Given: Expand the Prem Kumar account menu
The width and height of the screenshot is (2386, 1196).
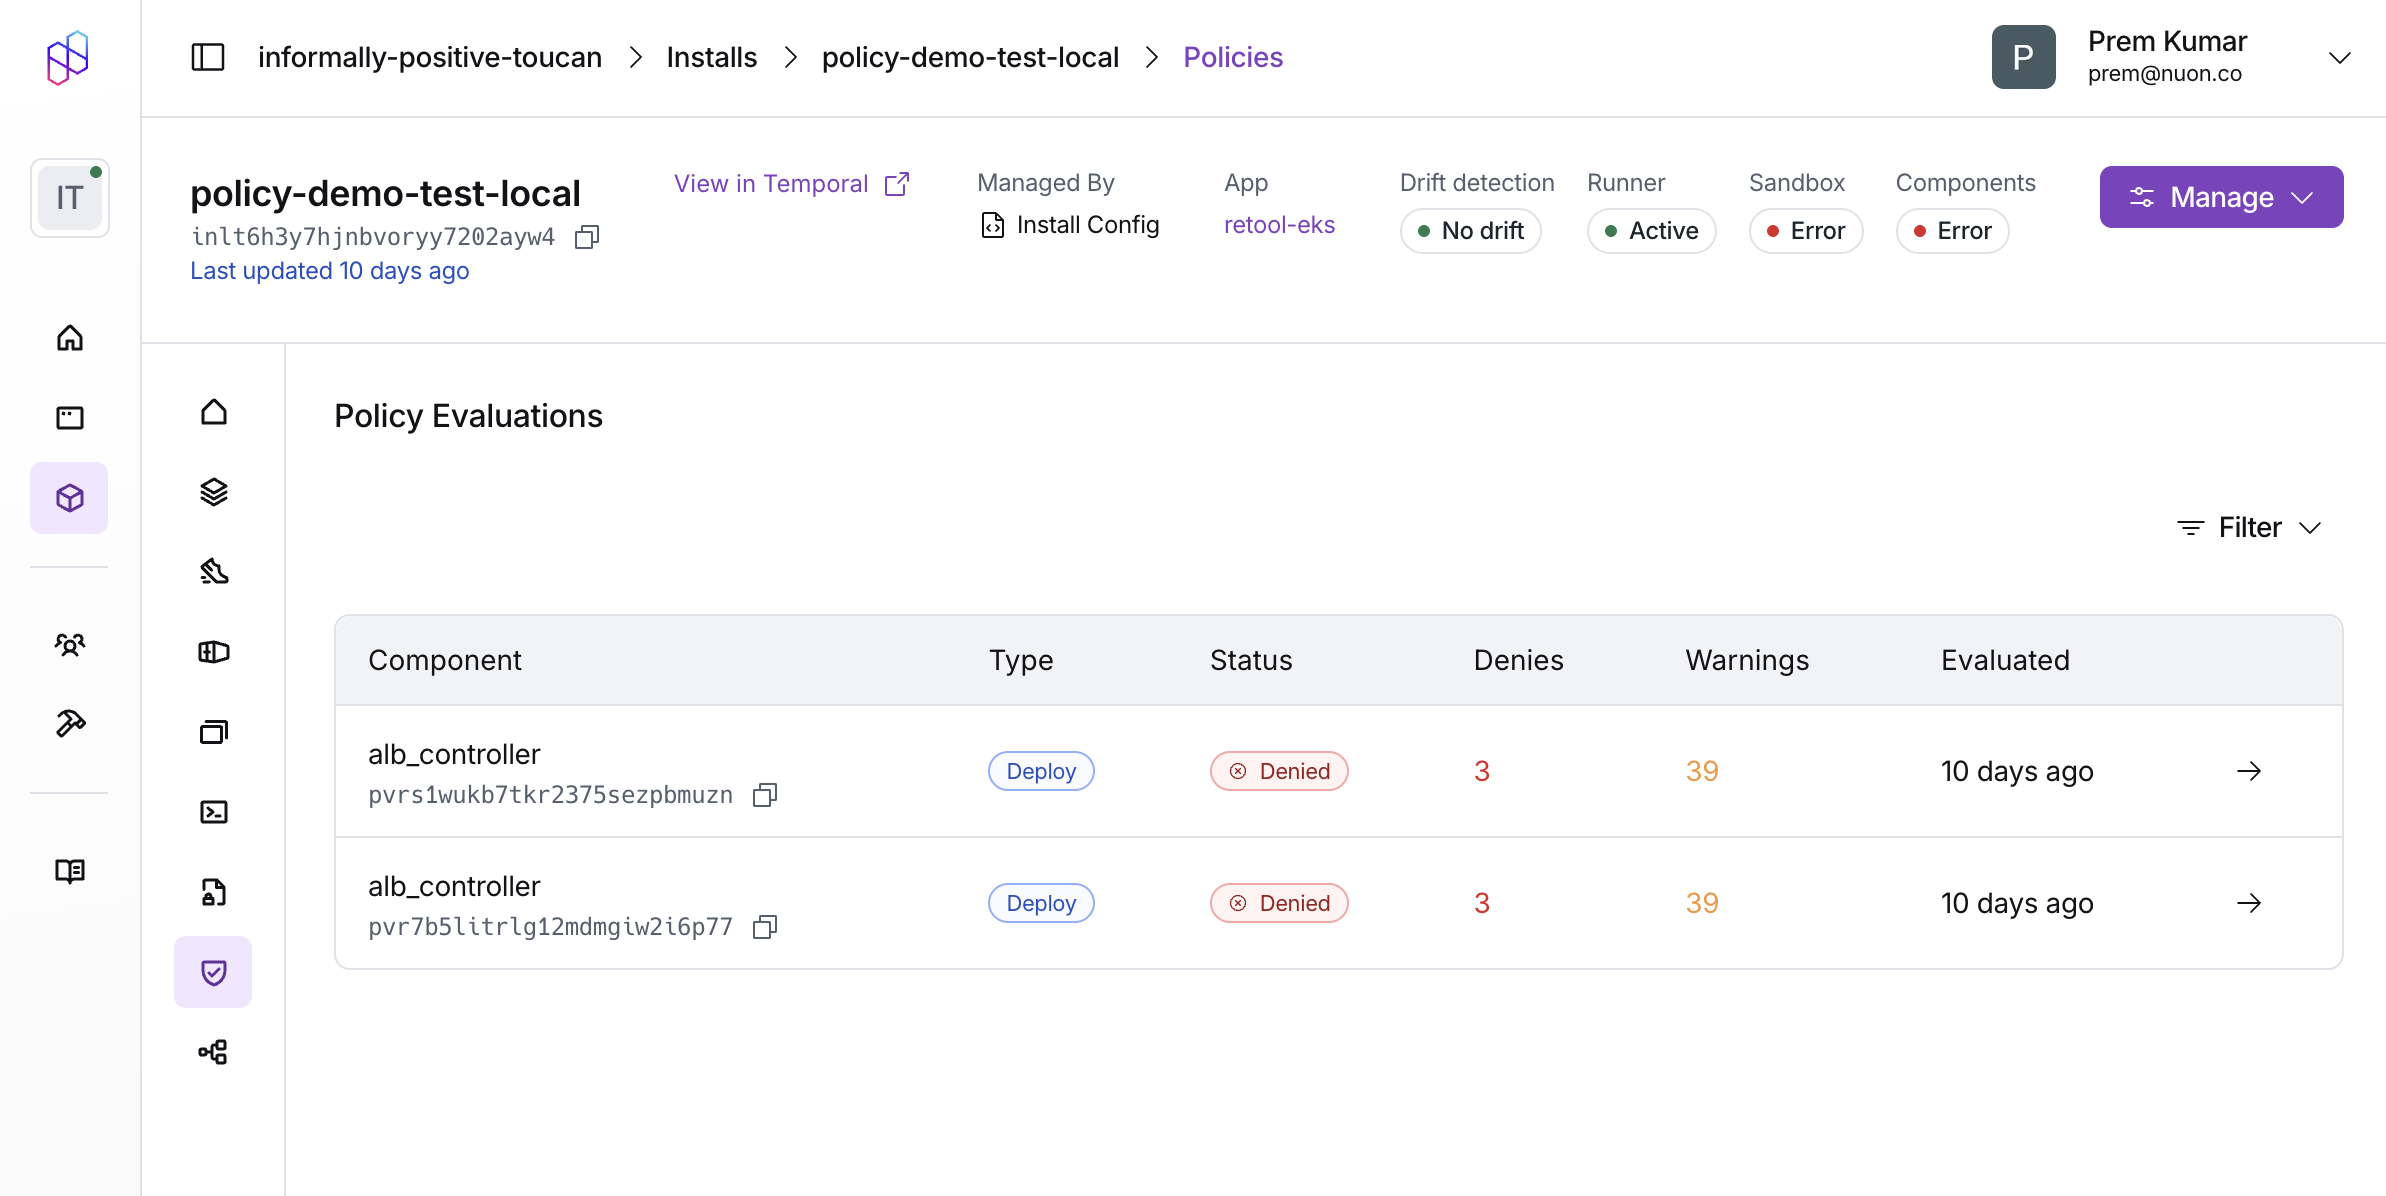Looking at the screenshot, I should 2339,58.
